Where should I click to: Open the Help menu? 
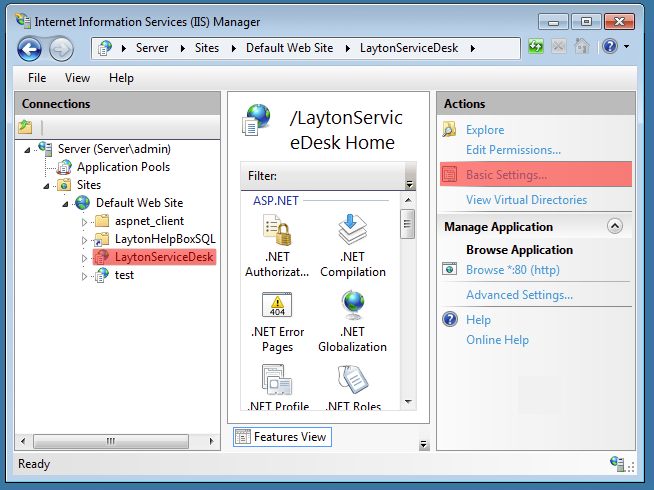click(x=121, y=78)
